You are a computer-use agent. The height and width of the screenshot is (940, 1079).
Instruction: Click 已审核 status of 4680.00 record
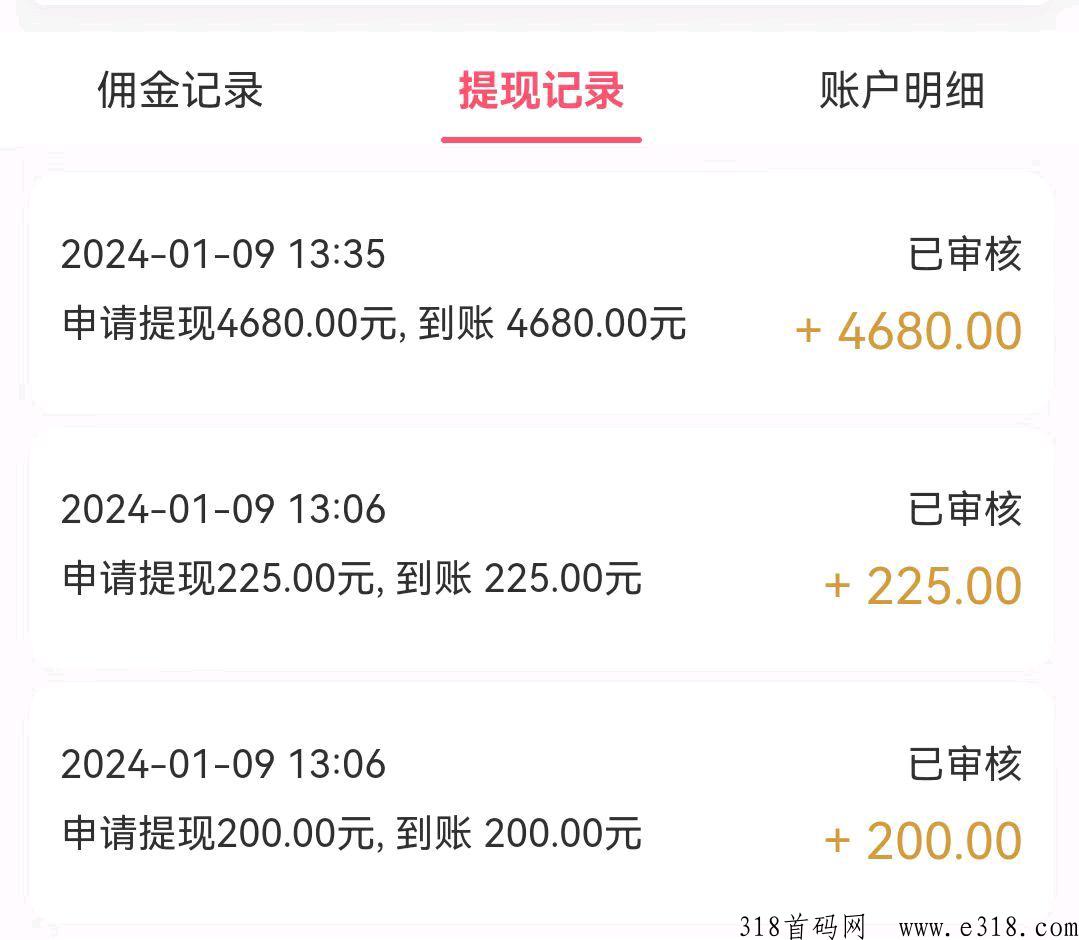tap(965, 254)
